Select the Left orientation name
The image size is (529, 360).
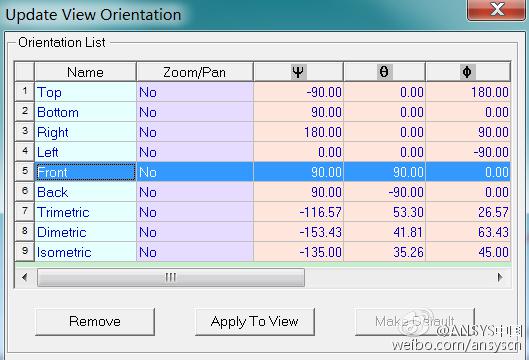[x=85, y=151]
